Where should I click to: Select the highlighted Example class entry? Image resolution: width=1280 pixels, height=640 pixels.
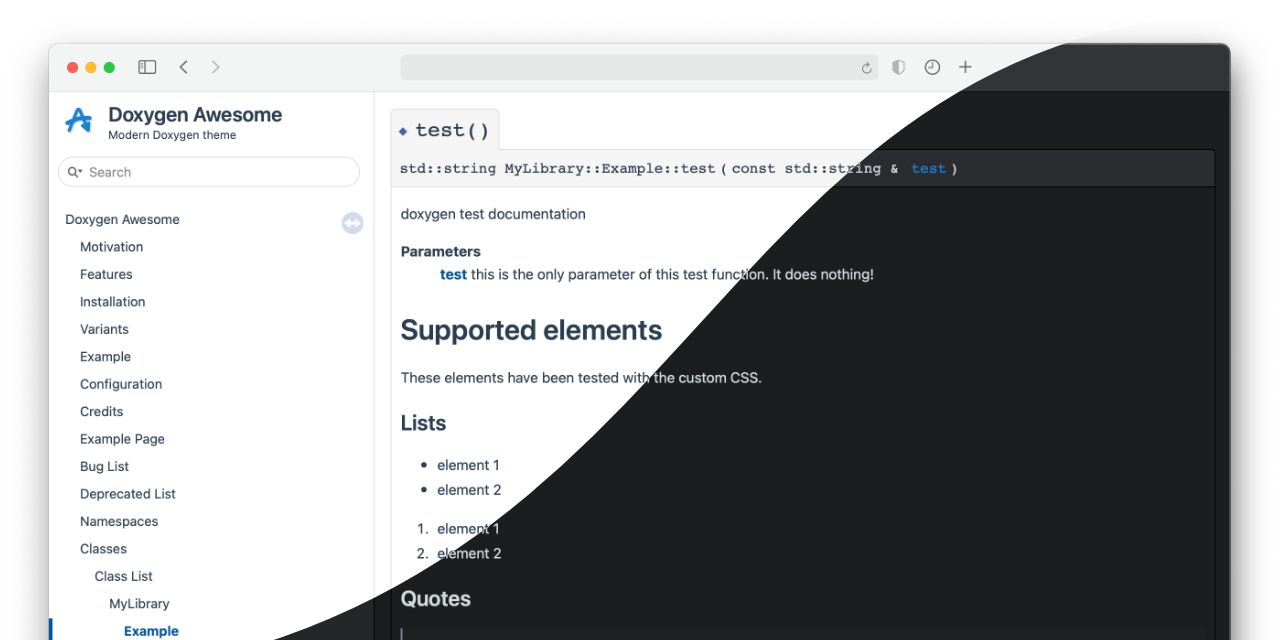click(151, 631)
